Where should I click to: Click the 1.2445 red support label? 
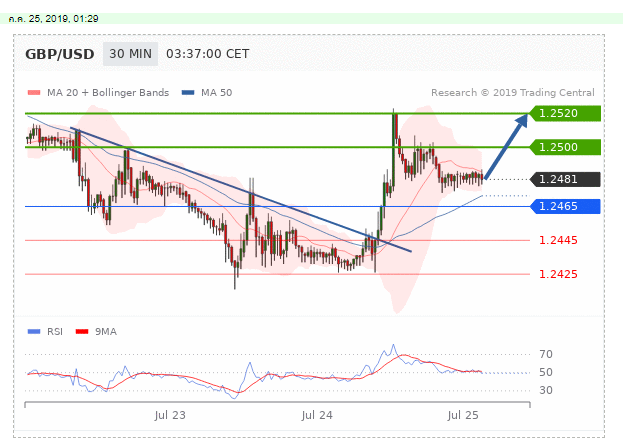click(558, 240)
